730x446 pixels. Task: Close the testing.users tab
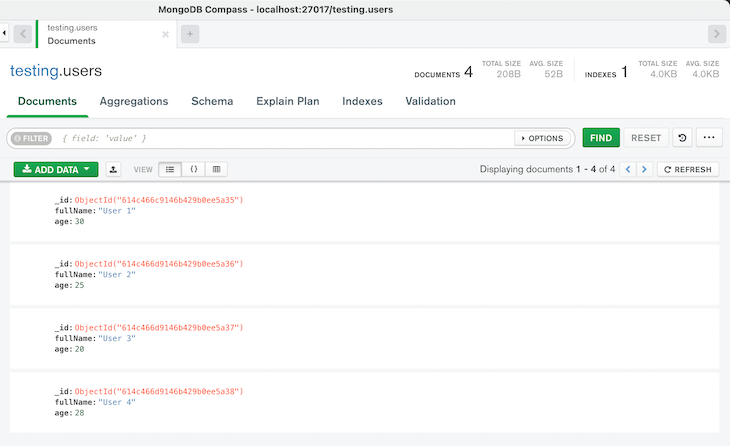[165, 34]
